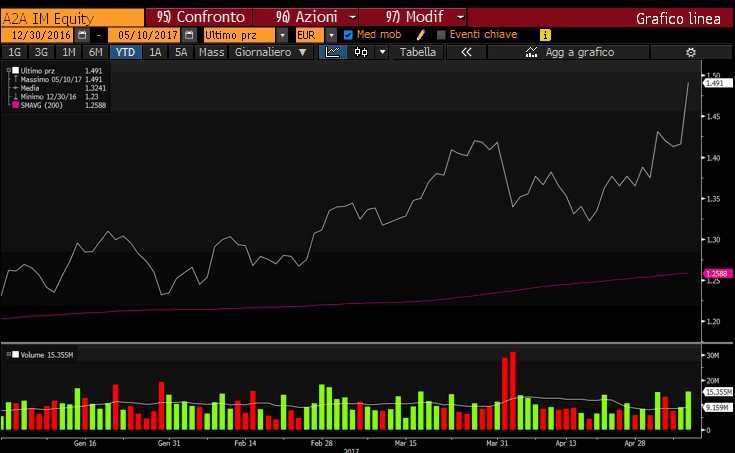Click the Massimo high marker icon in legend
Screen dimensions: 735x453
click(15, 79)
